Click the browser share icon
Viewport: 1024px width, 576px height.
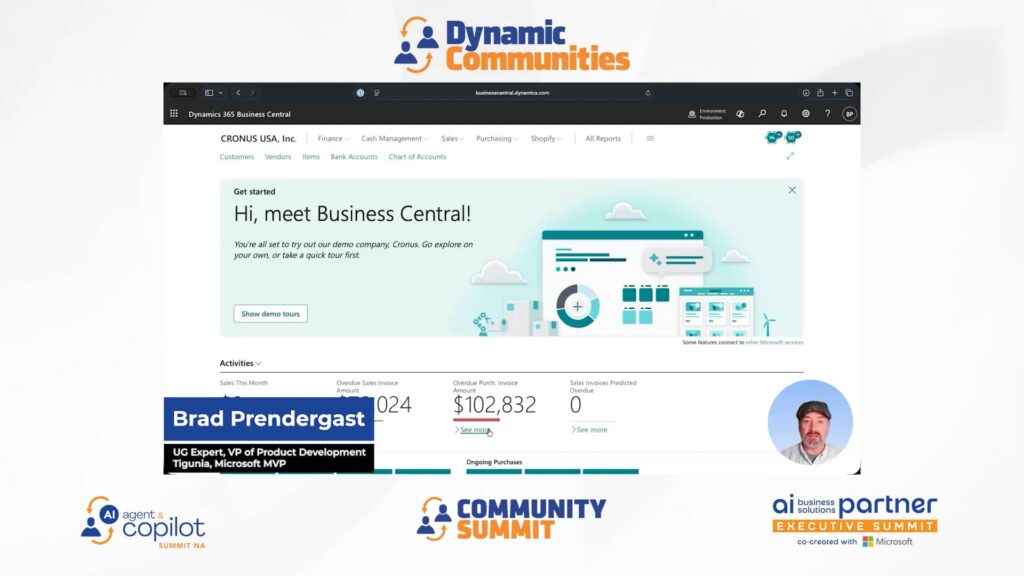(820, 93)
